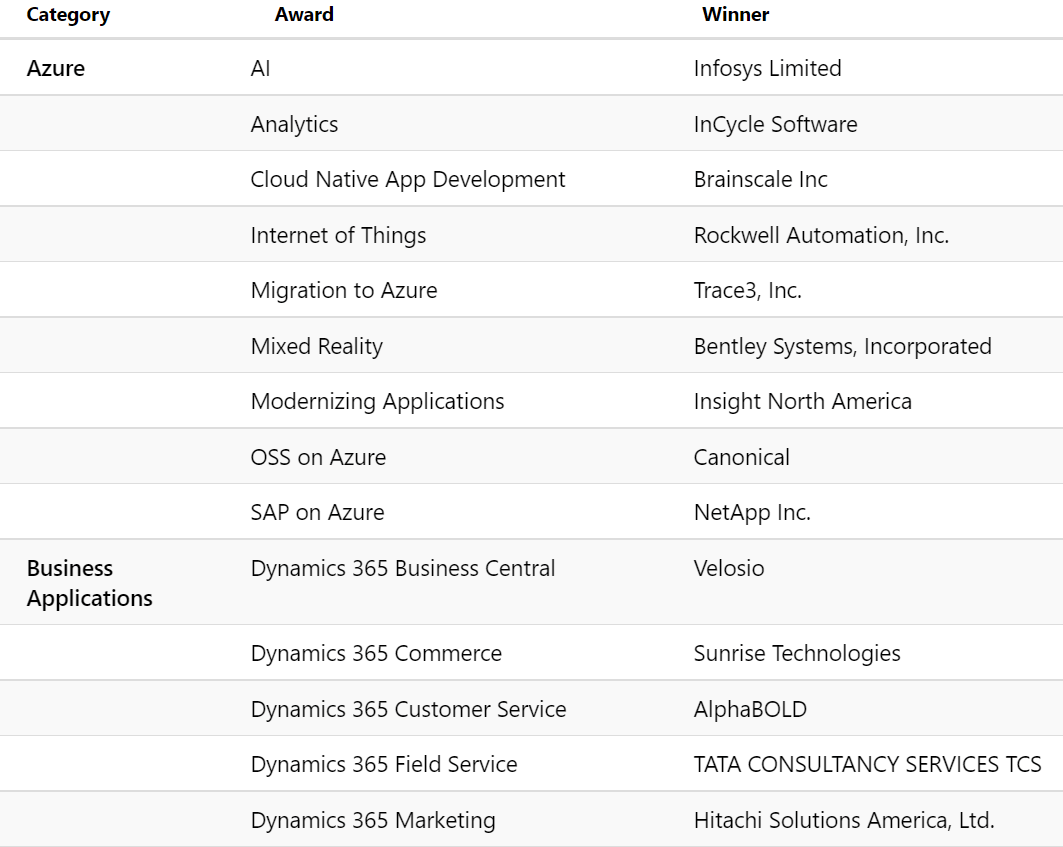Click the Category column header
Screen dimensions: 1063x847
click(68, 15)
